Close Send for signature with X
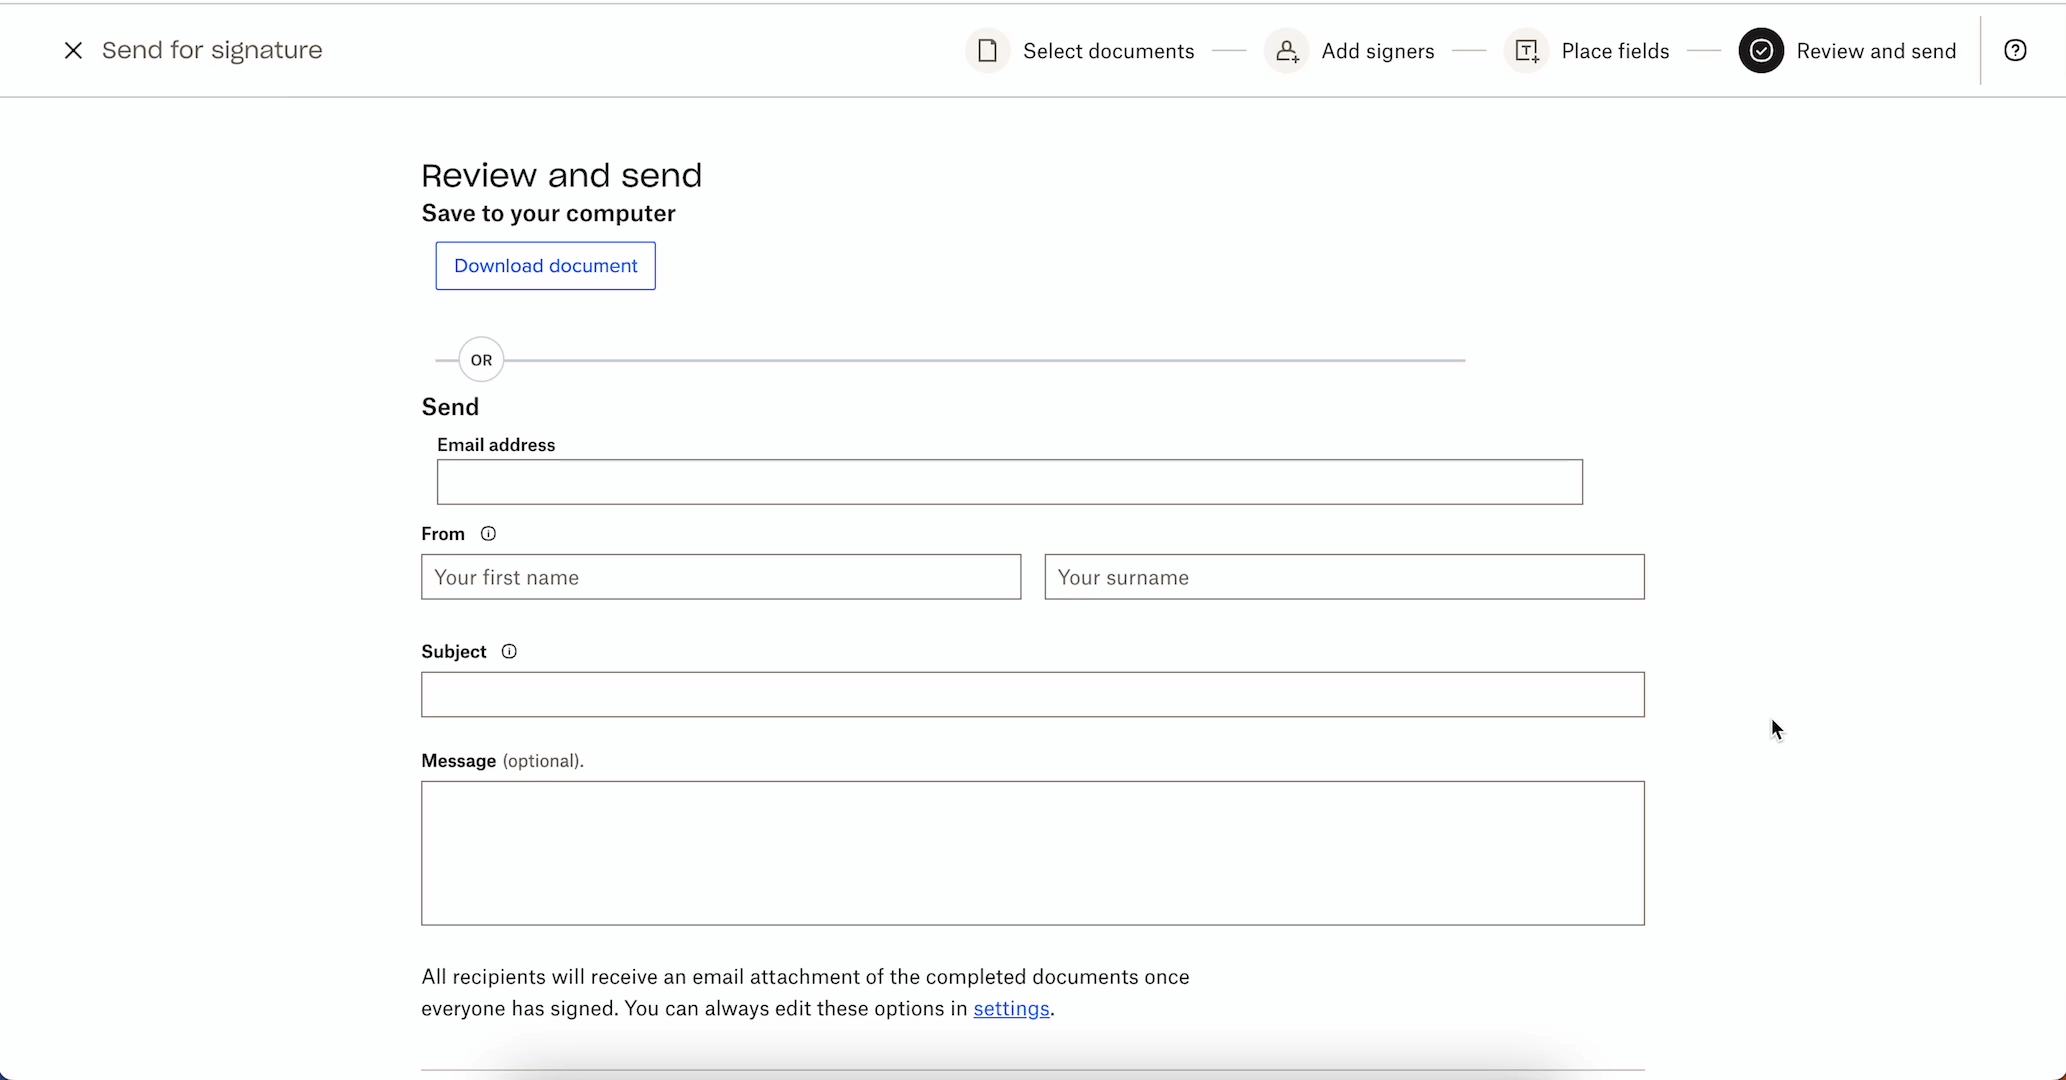The height and width of the screenshot is (1080, 2066). pos(73,51)
